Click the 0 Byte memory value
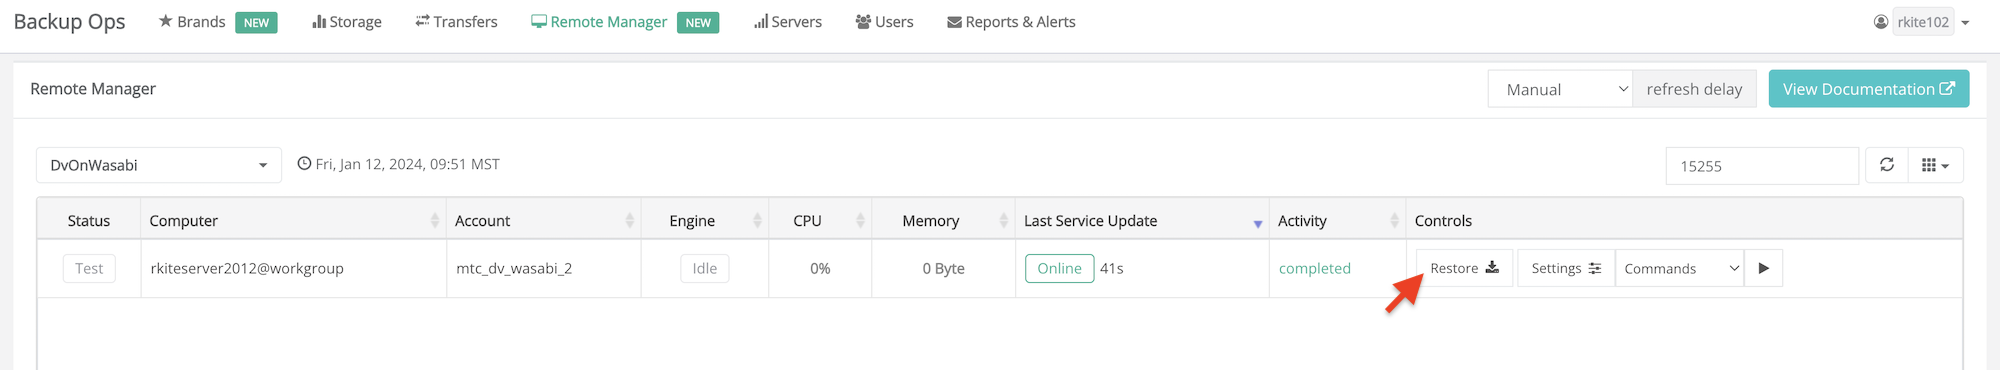2000x370 pixels. click(944, 268)
